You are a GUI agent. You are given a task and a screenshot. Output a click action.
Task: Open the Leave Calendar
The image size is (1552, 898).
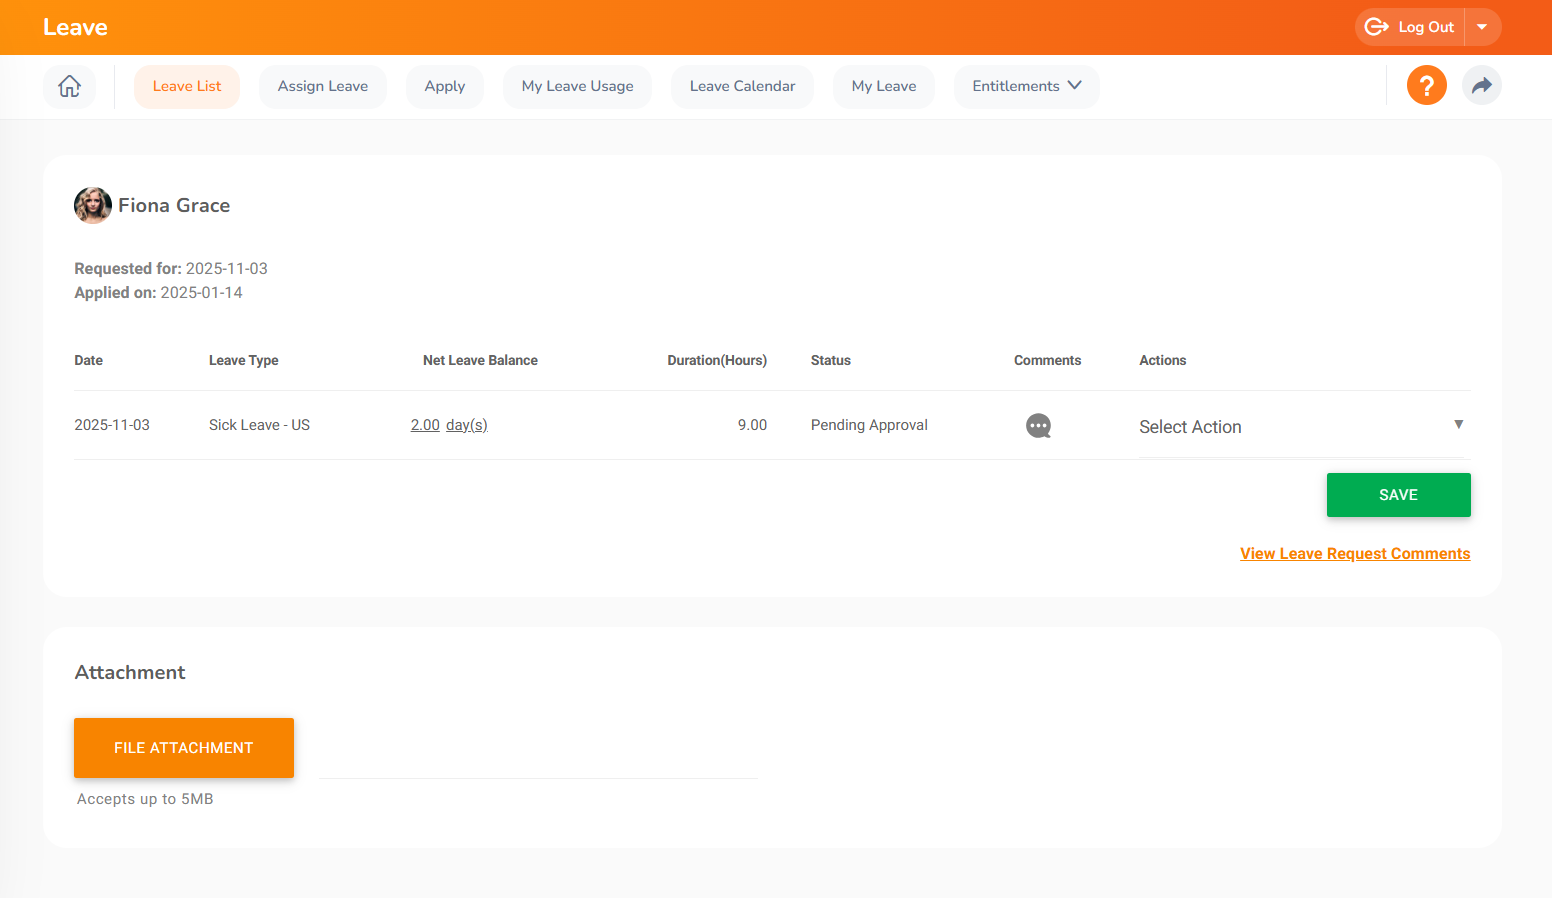742,86
